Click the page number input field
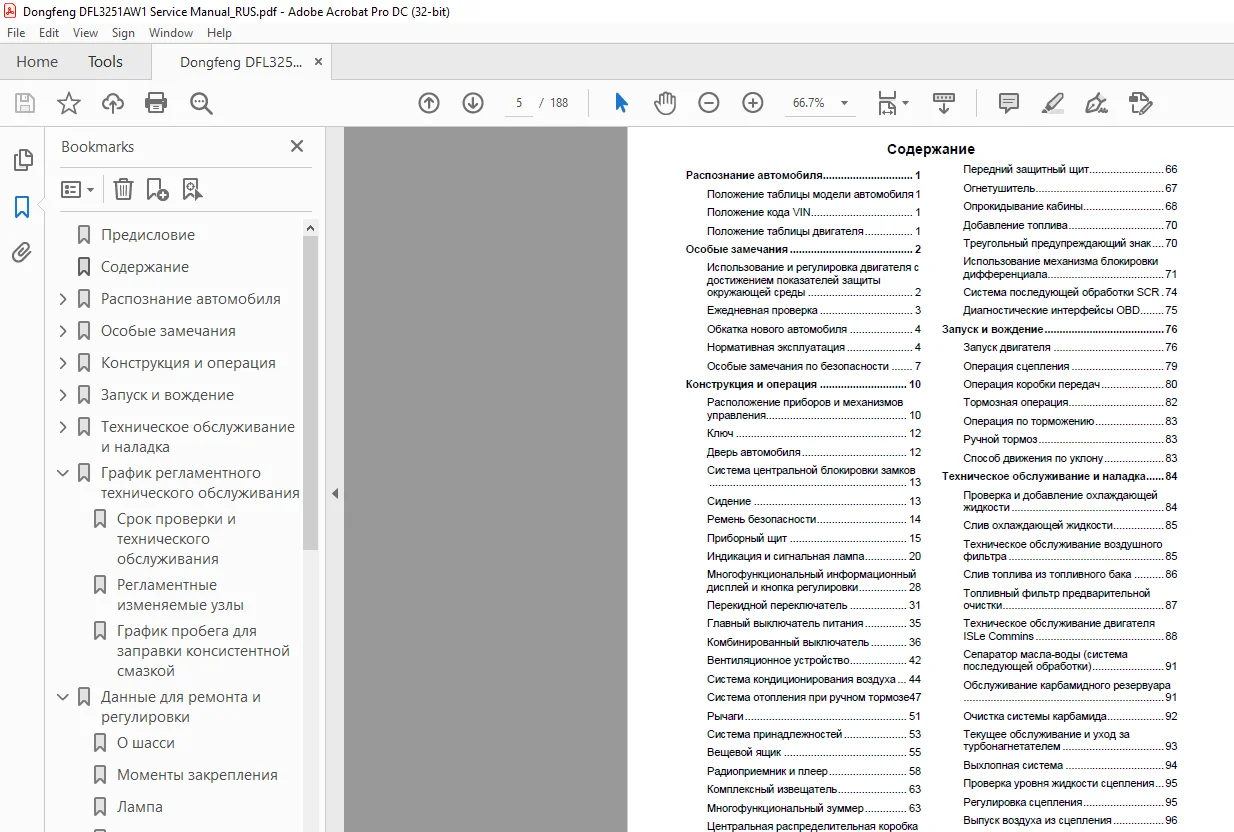This screenshot has width=1234, height=832. click(519, 103)
